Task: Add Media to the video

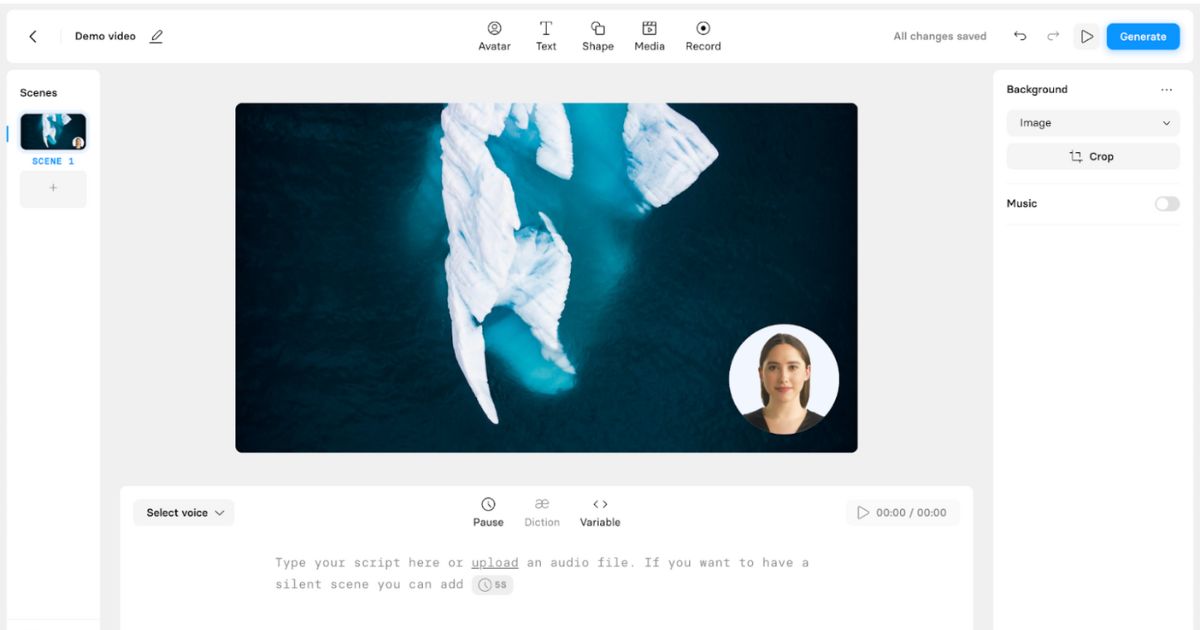Action: point(649,36)
